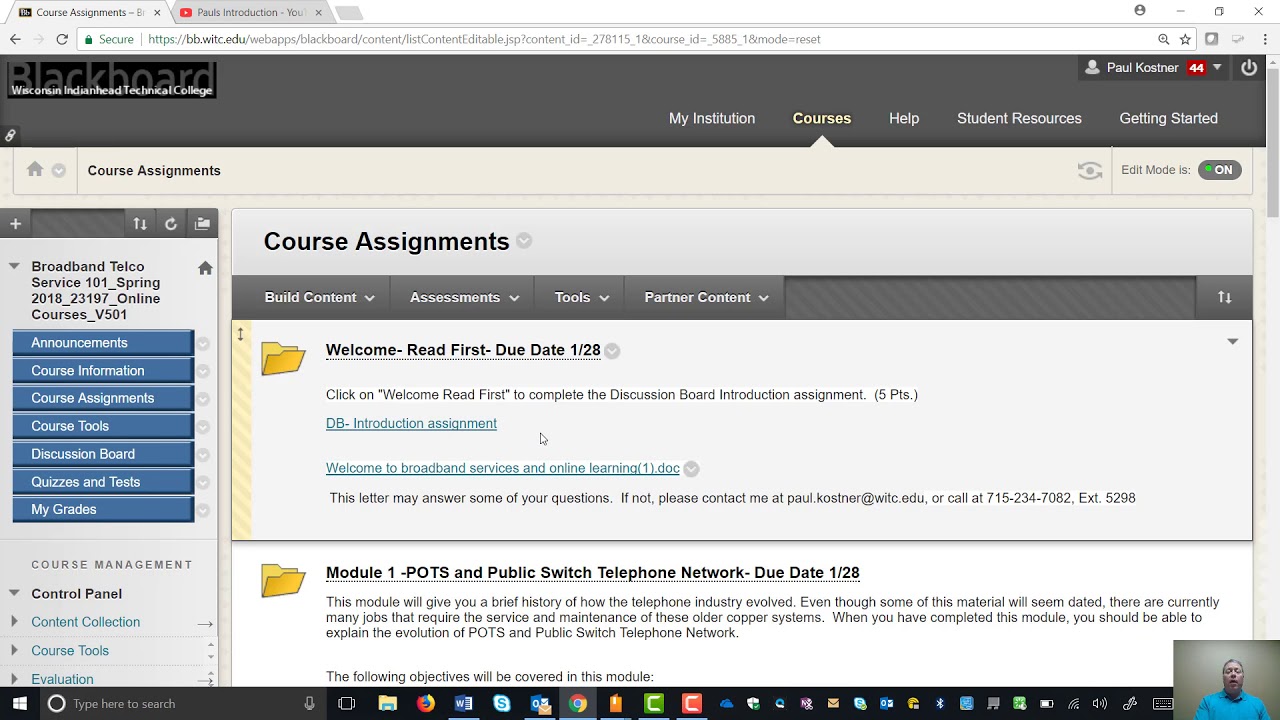Click the quick links chain icon

coord(10,135)
